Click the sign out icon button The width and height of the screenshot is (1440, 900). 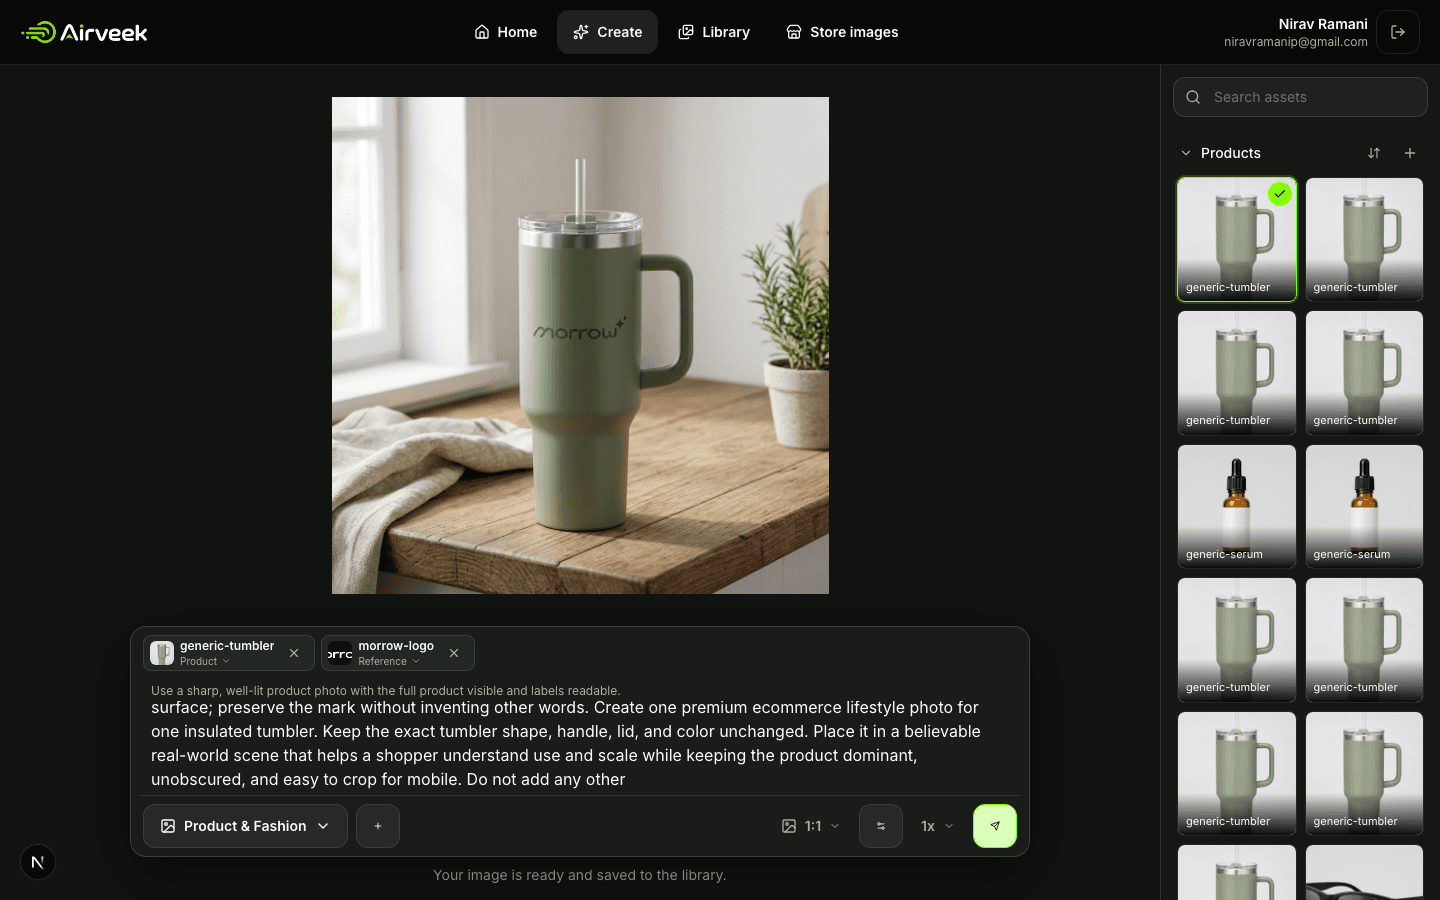pos(1398,32)
